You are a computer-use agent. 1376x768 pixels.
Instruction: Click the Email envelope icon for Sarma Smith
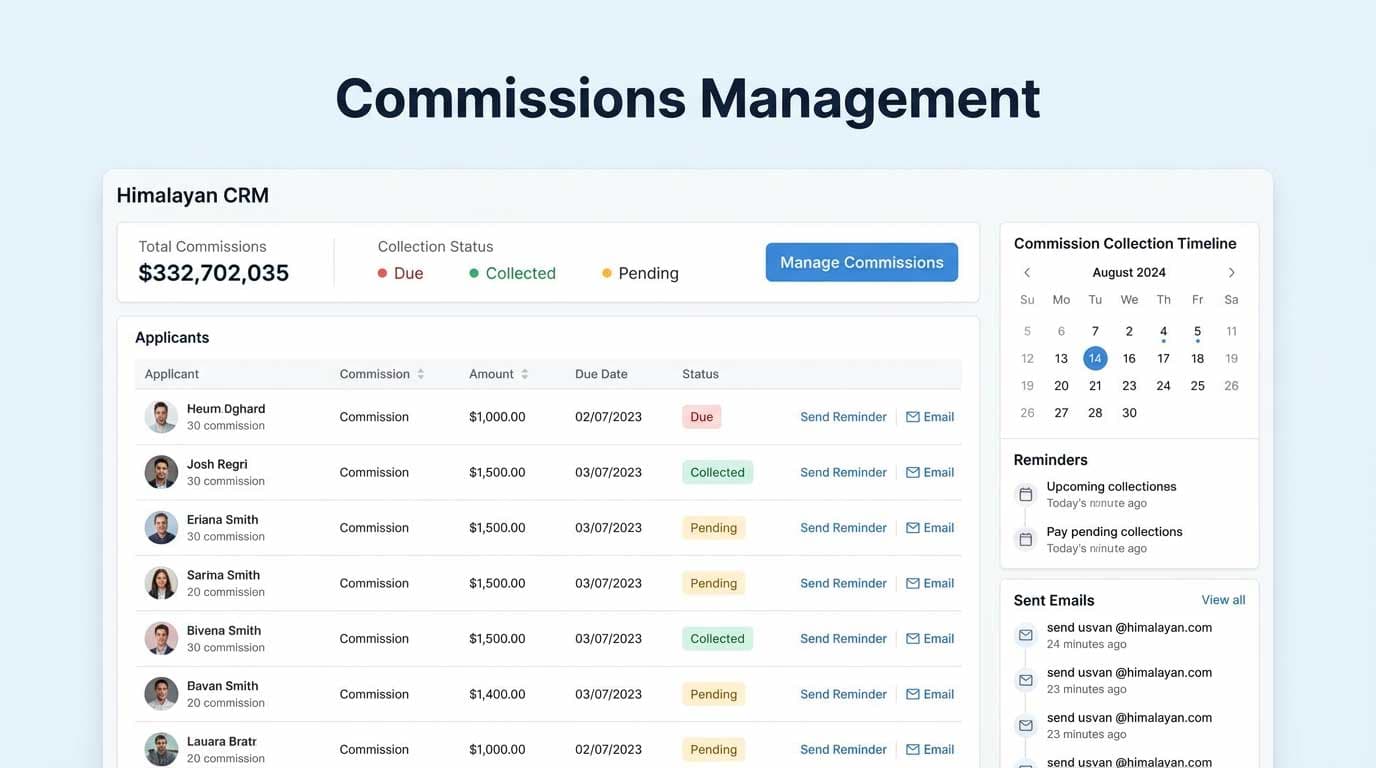coord(912,582)
